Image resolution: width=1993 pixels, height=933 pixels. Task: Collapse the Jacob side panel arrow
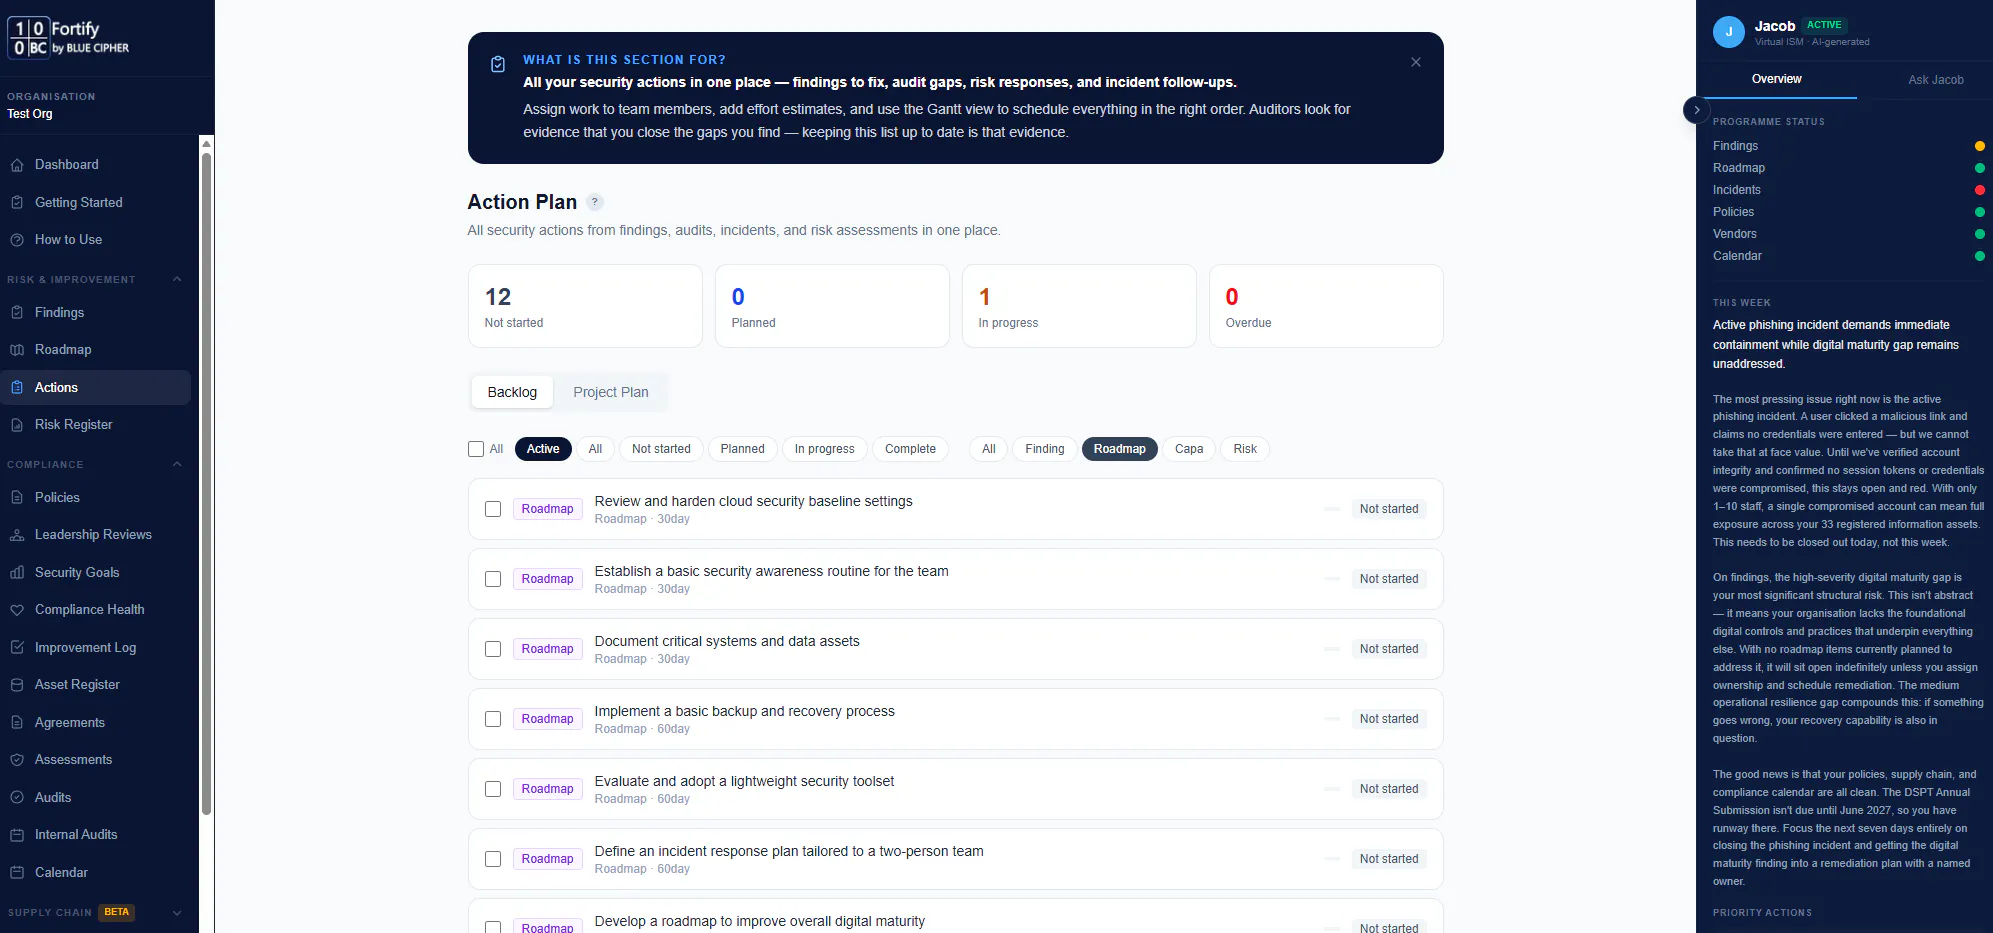(1696, 110)
